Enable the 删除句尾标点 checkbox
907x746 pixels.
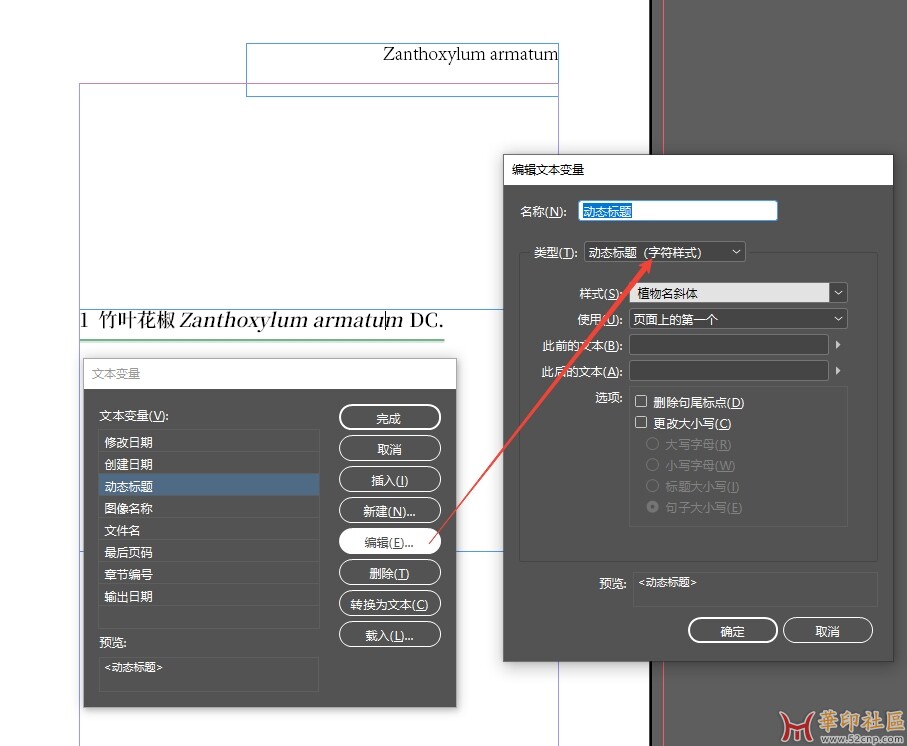641,402
